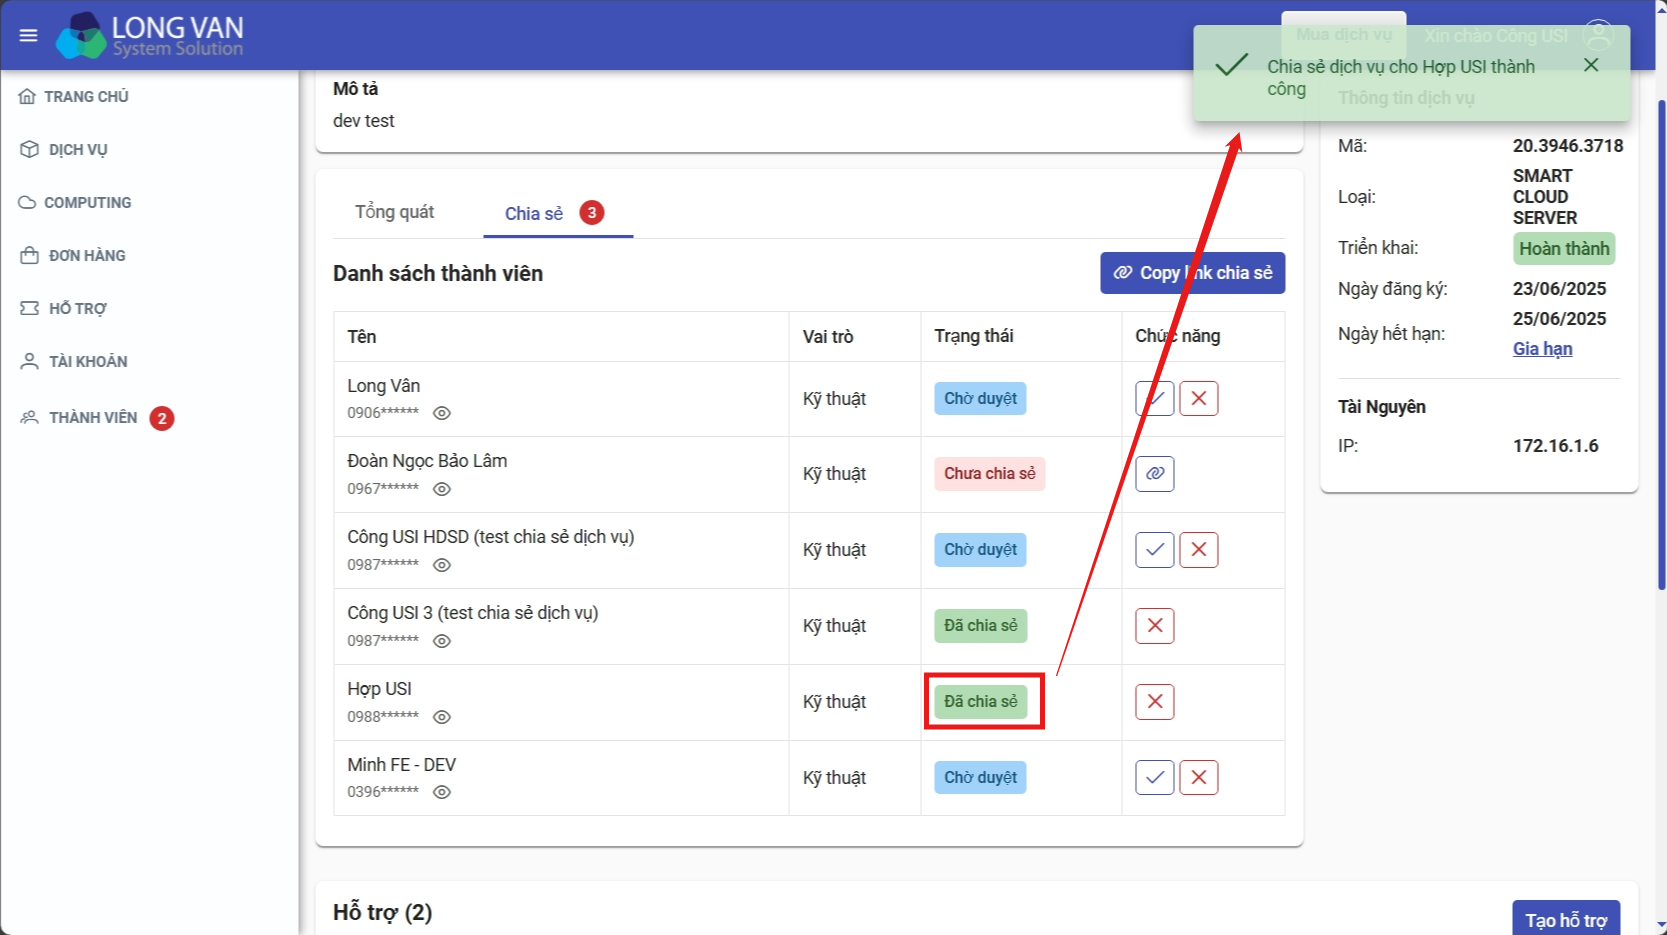Image resolution: width=1667 pixels, height=935 pixels.
Task: Open Tài khoản account section
Action: coord(74,361)
